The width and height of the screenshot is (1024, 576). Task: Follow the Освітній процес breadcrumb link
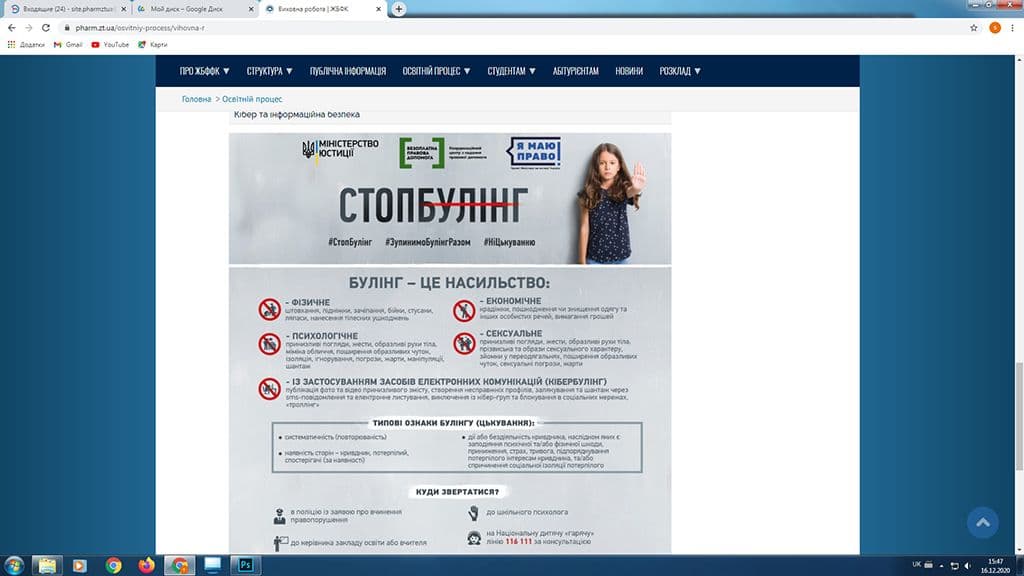(x=252, y=99)
